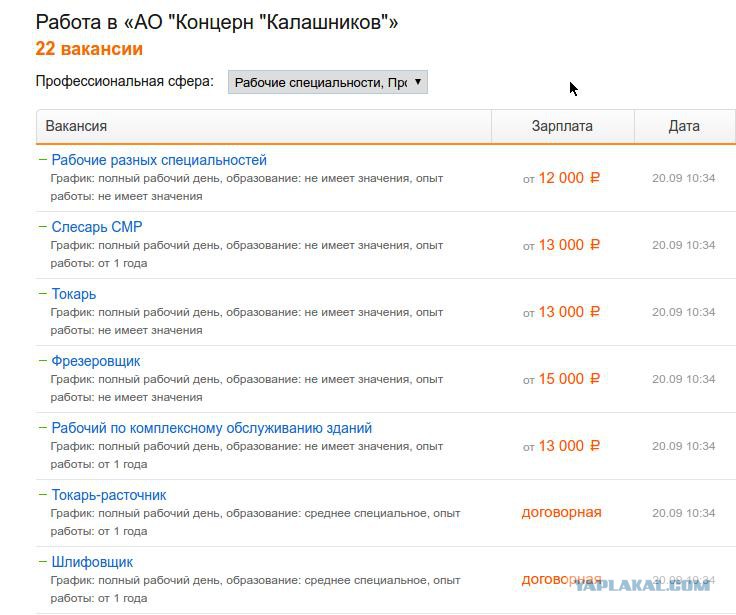Open Рабочий по комплексному обслуживанию зданий vacancy

click(x=212, y=428)
